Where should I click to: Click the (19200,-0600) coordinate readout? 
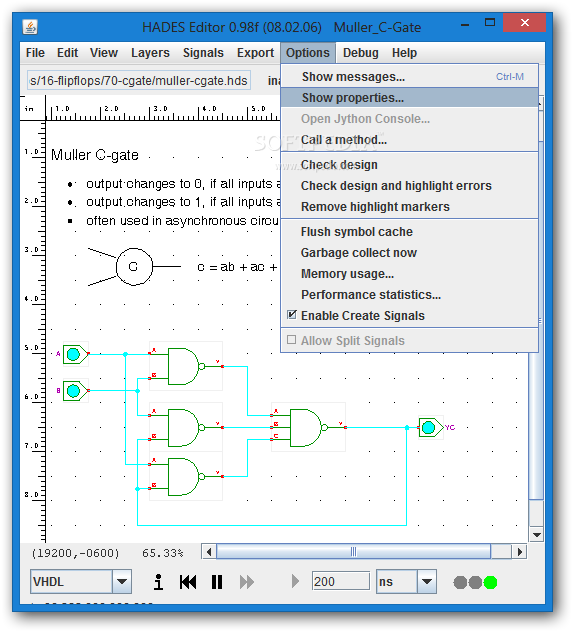75,553
